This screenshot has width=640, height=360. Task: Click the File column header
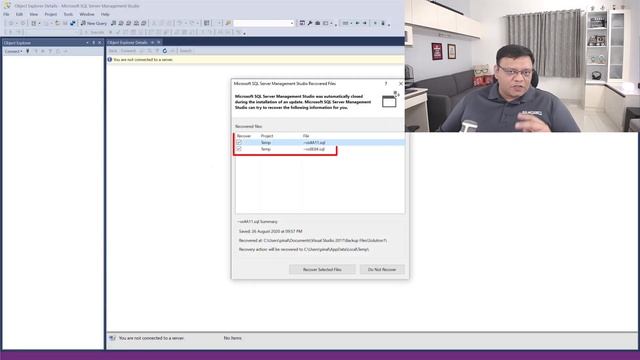pos(306,136)
